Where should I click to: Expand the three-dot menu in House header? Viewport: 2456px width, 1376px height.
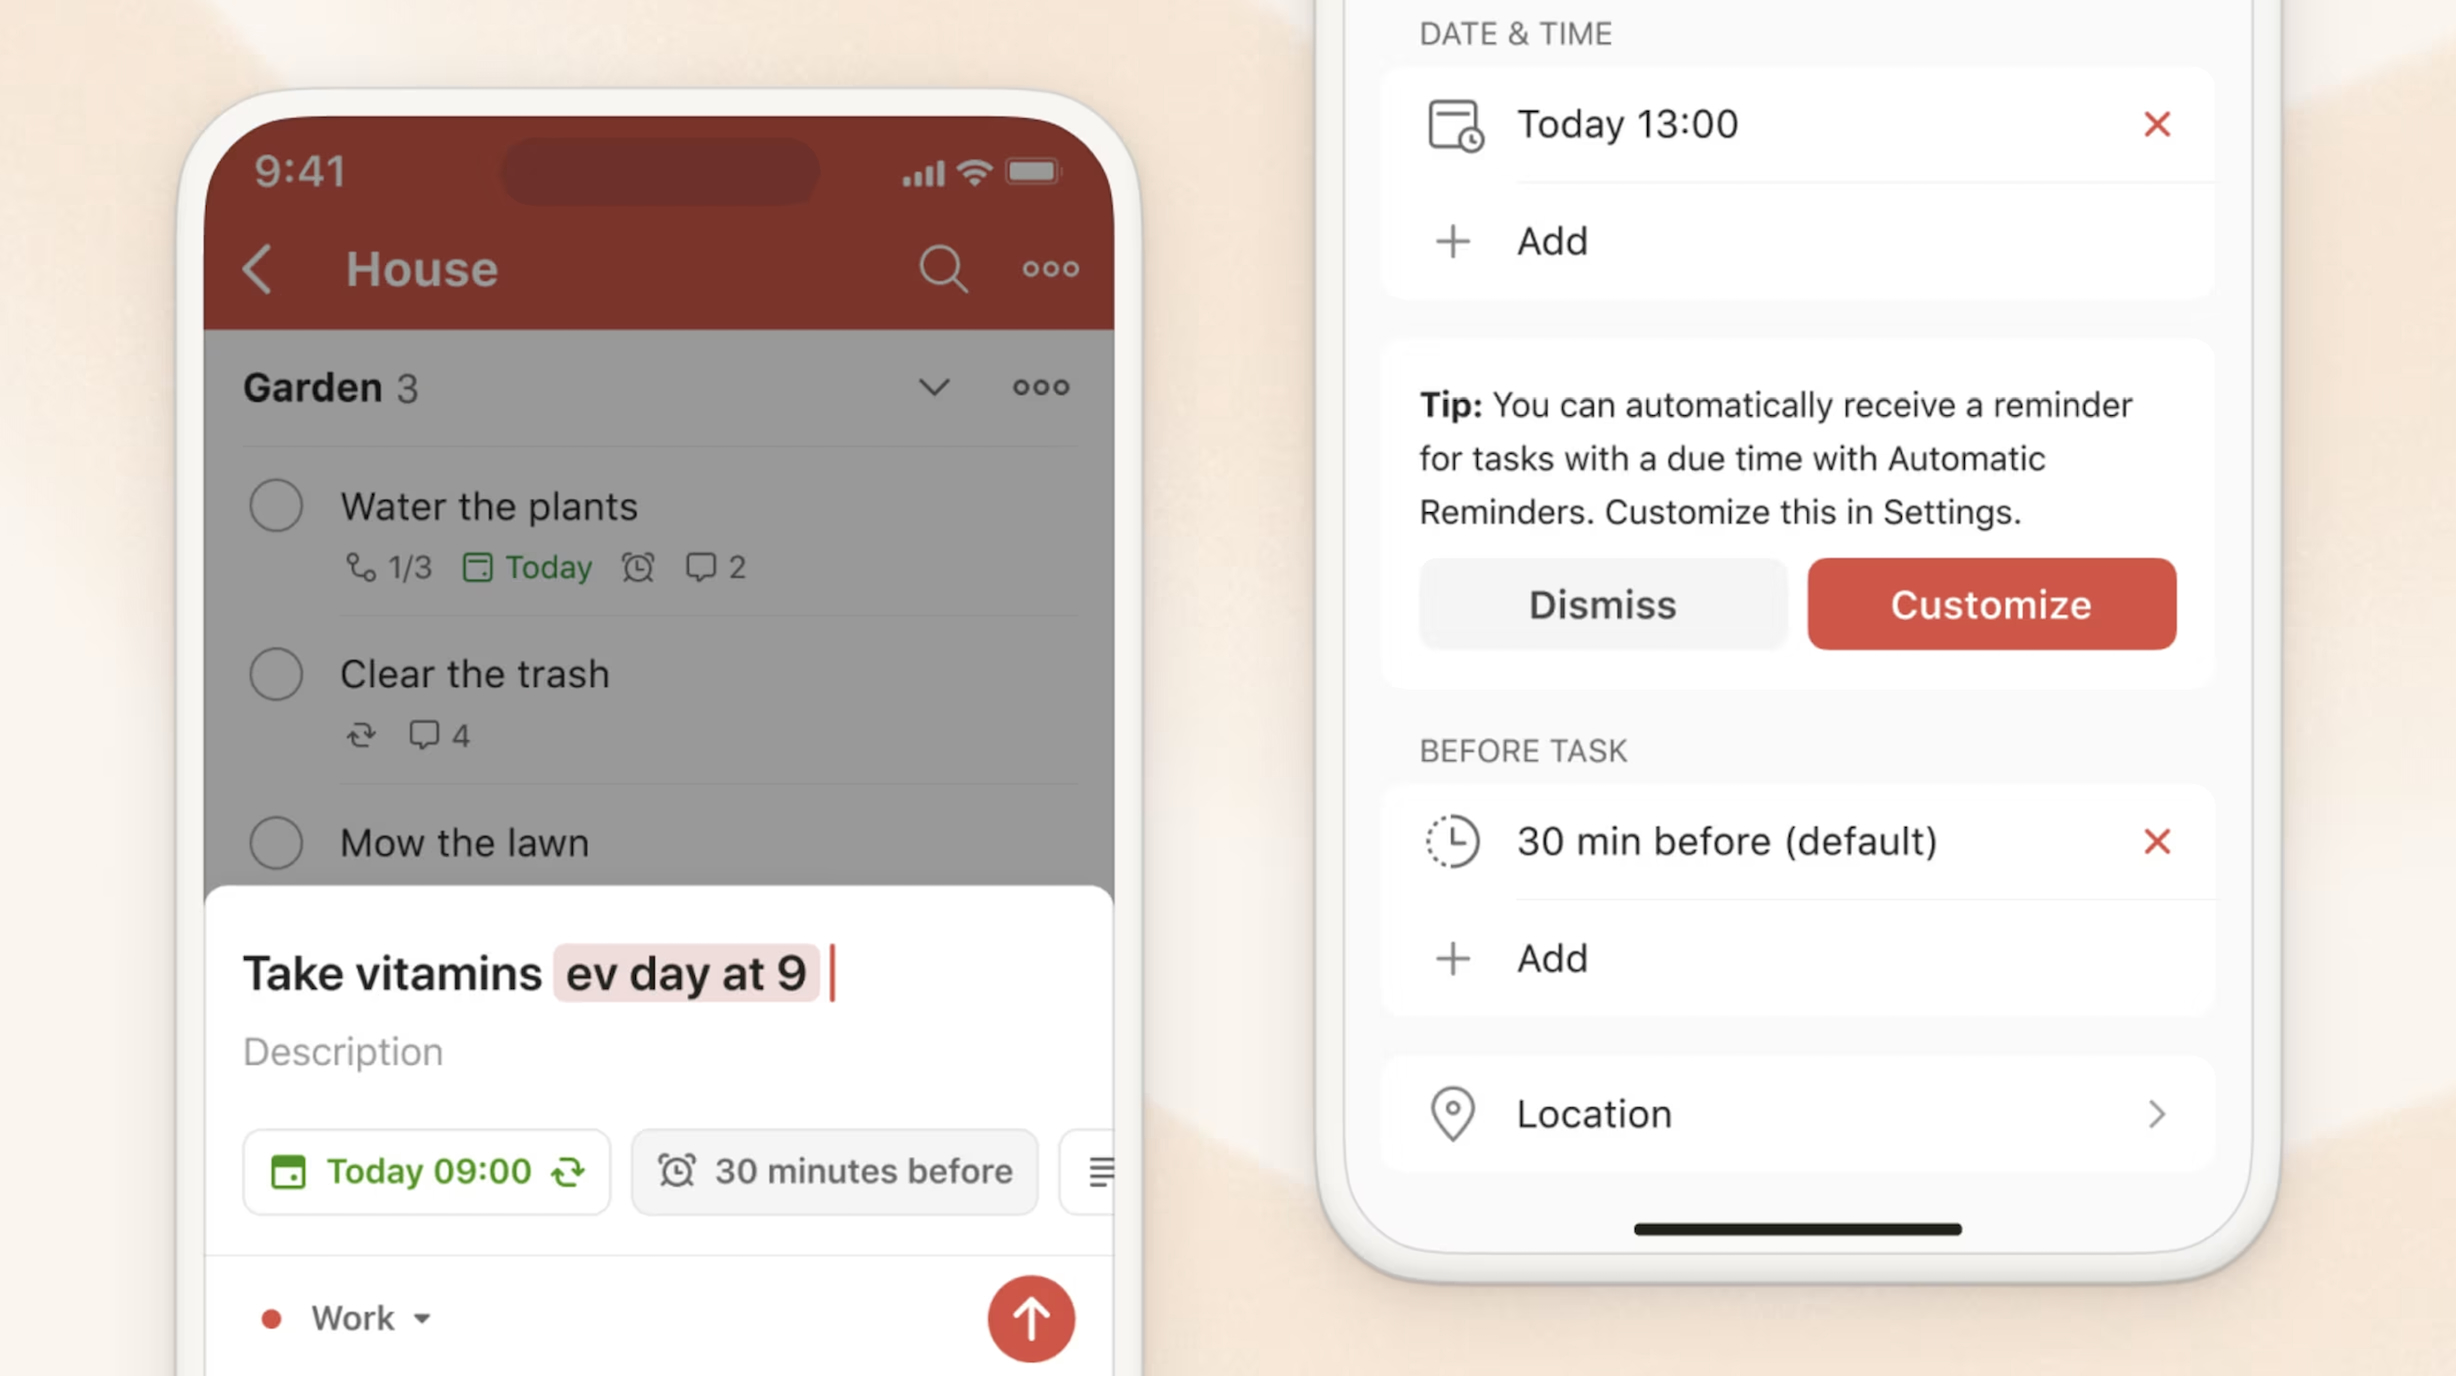(1051, 268)
